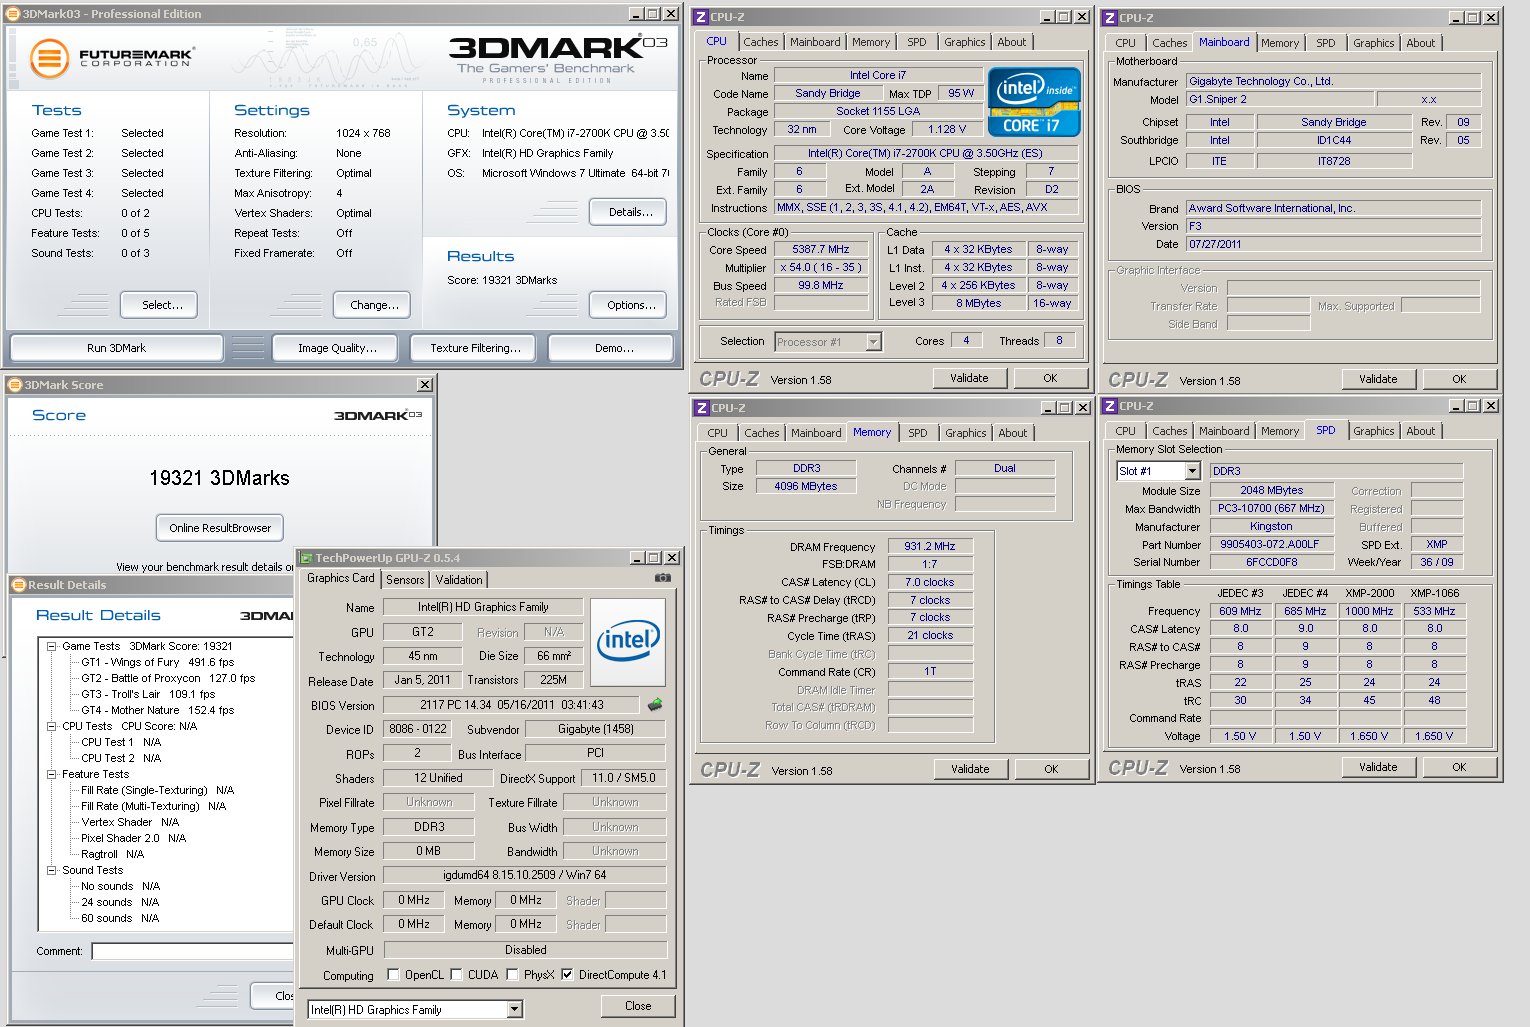Click the GPU-Z driver version igdumd64 field
The image size is (1530, 1027).
[x=525, y=875]
